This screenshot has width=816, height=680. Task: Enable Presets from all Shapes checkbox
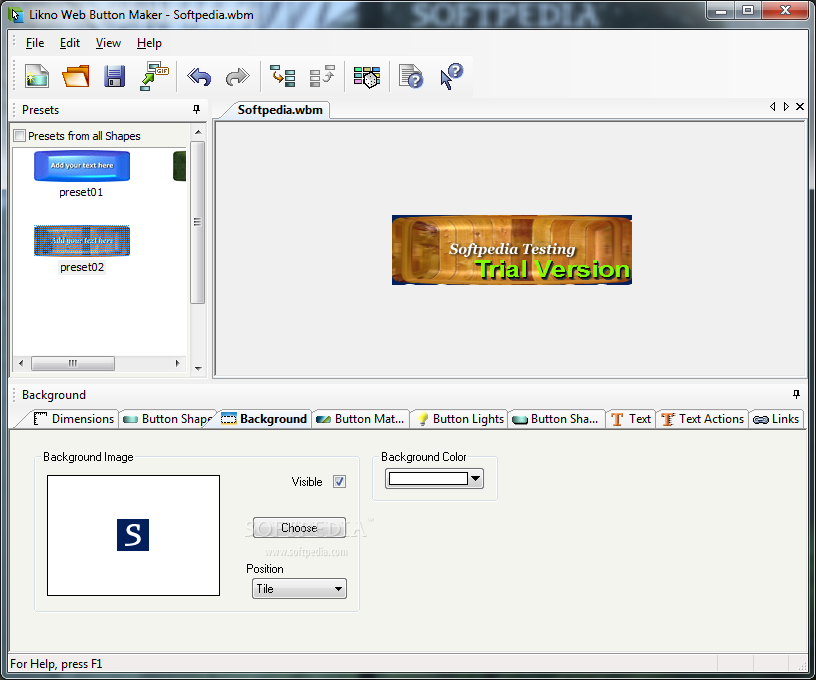click(x=20, y=136)
